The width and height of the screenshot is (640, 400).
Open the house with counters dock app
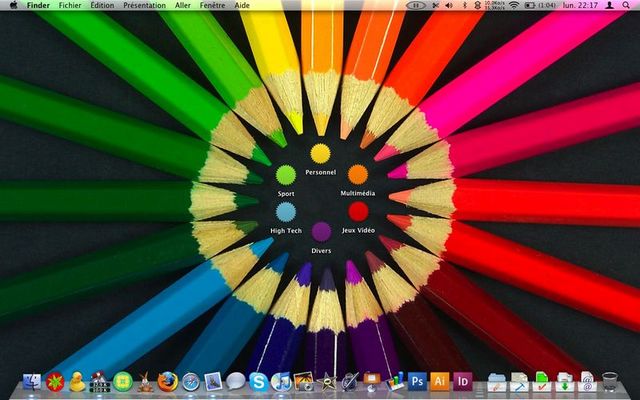click(100, 382)
